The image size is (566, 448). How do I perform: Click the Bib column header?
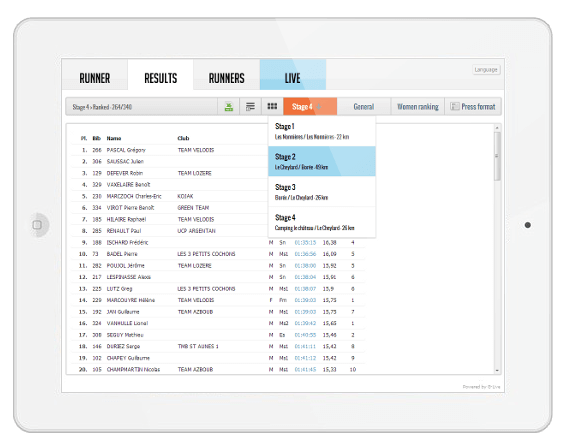point(96,138)
